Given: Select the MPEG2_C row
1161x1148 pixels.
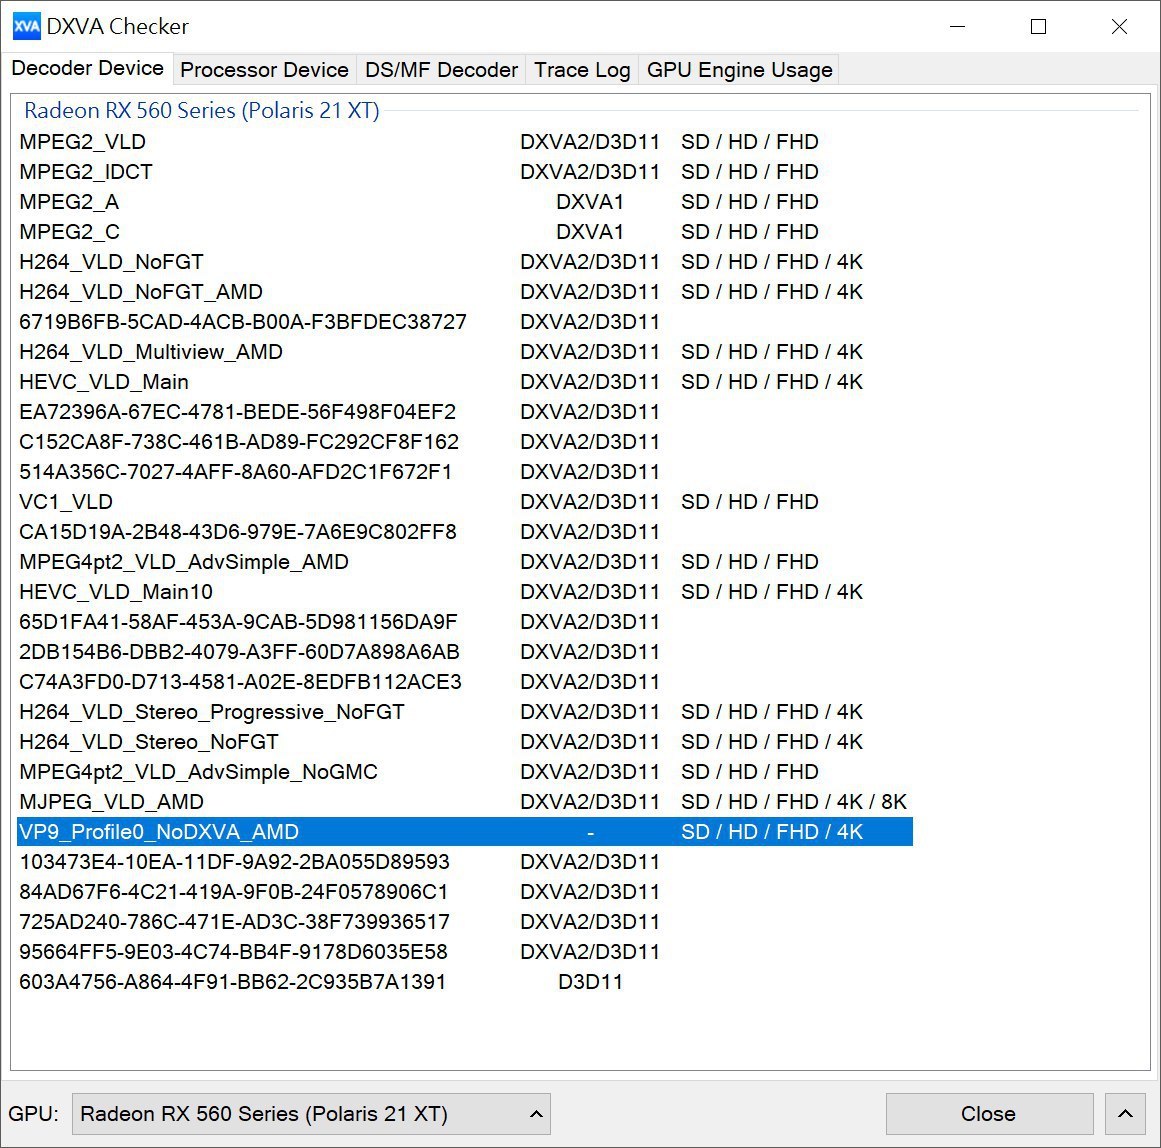Looking at the screenshot, I should click(465, 232).
